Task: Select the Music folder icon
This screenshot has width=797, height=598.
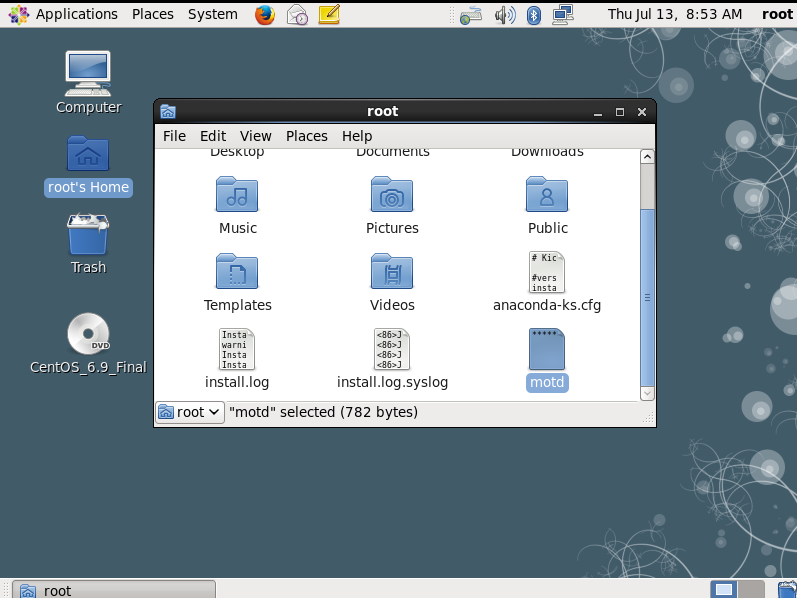Action: point(237,194)
